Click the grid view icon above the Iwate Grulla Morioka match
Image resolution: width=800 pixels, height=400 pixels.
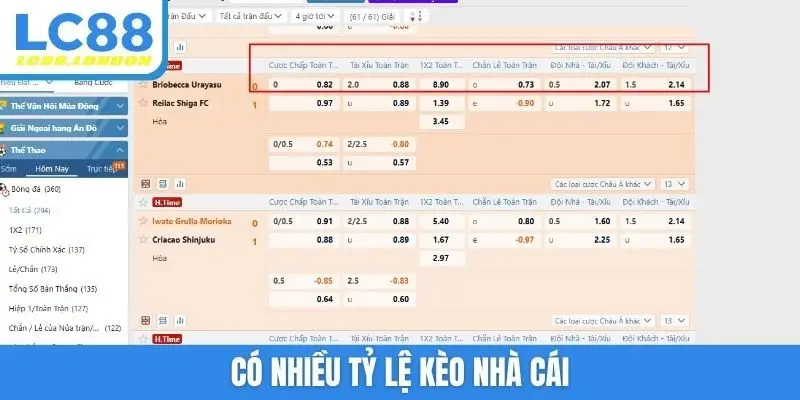(146, 184)
